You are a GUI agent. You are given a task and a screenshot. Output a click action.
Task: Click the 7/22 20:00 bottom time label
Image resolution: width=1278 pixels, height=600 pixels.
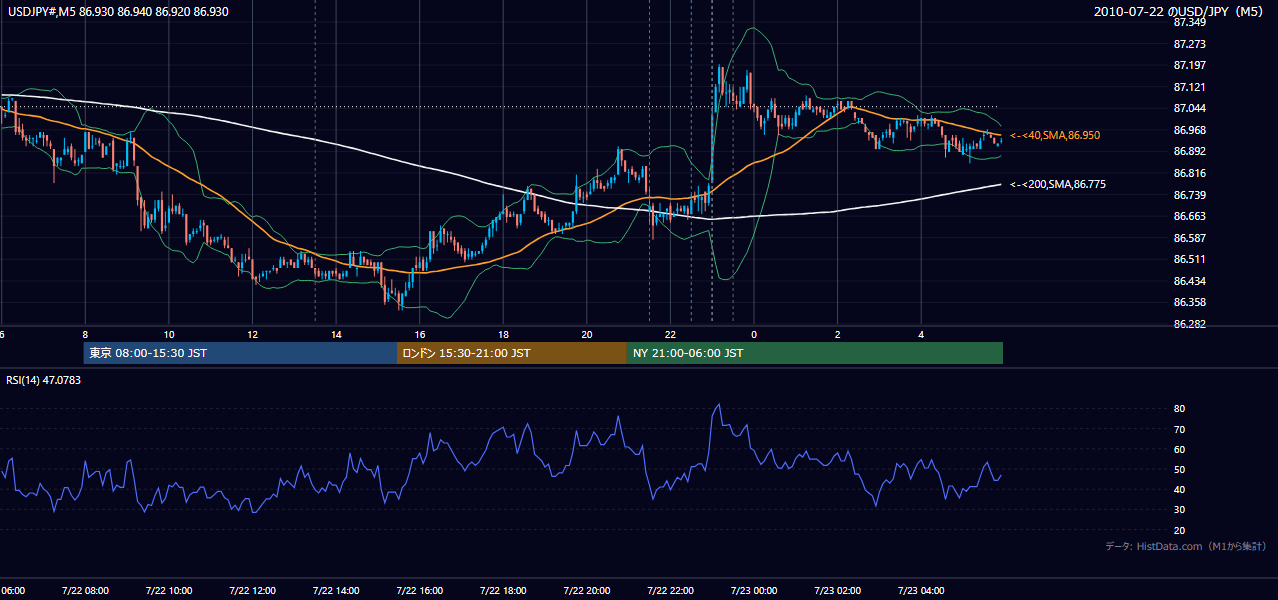586,590
